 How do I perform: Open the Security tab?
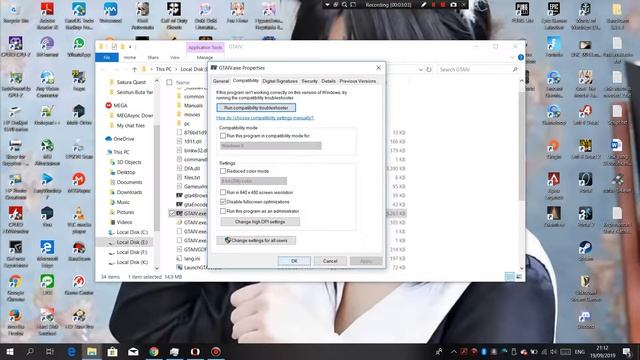tap(309, 81)
